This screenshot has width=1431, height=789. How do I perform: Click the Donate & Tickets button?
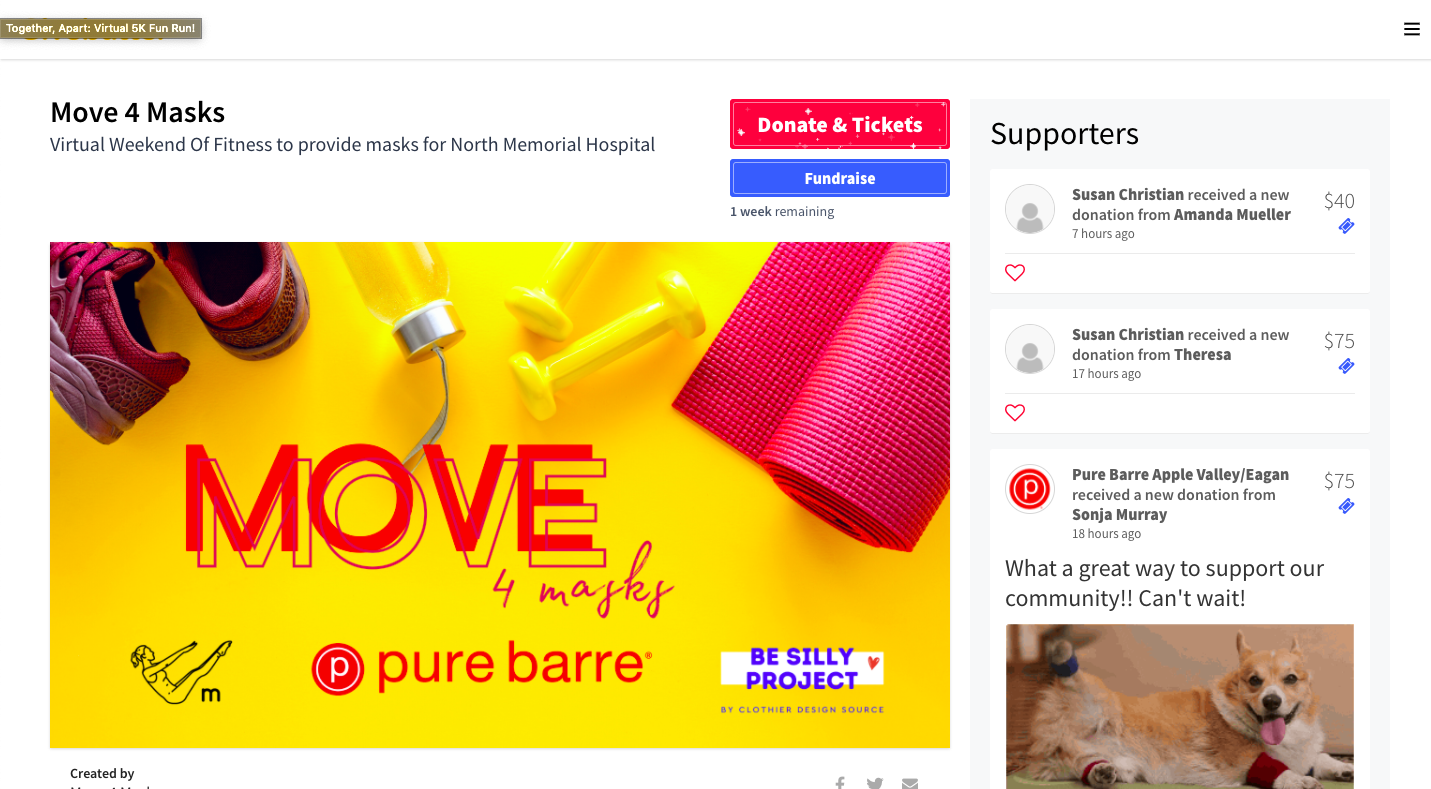[840, 124]
